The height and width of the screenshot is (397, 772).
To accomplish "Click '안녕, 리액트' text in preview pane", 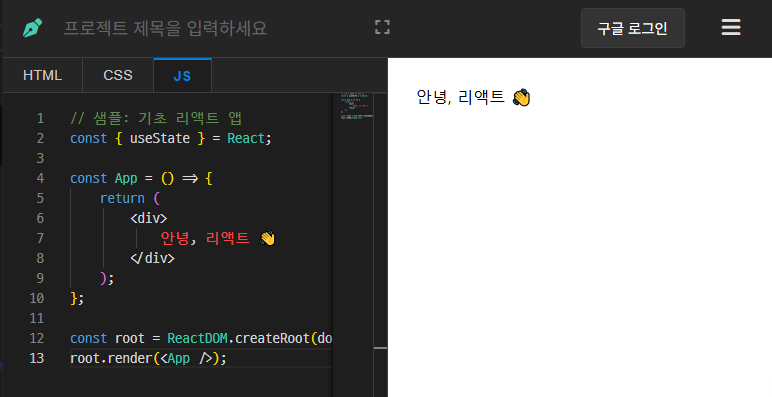I will click(460, 97).
